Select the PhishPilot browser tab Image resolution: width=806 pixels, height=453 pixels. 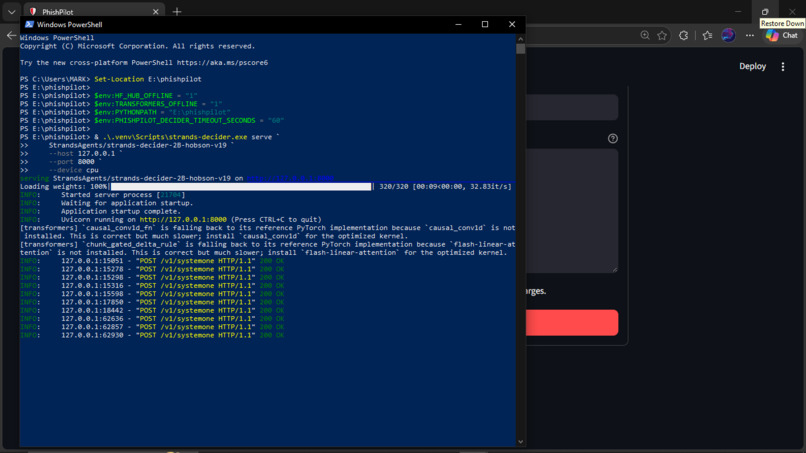(x=93, y=11)
